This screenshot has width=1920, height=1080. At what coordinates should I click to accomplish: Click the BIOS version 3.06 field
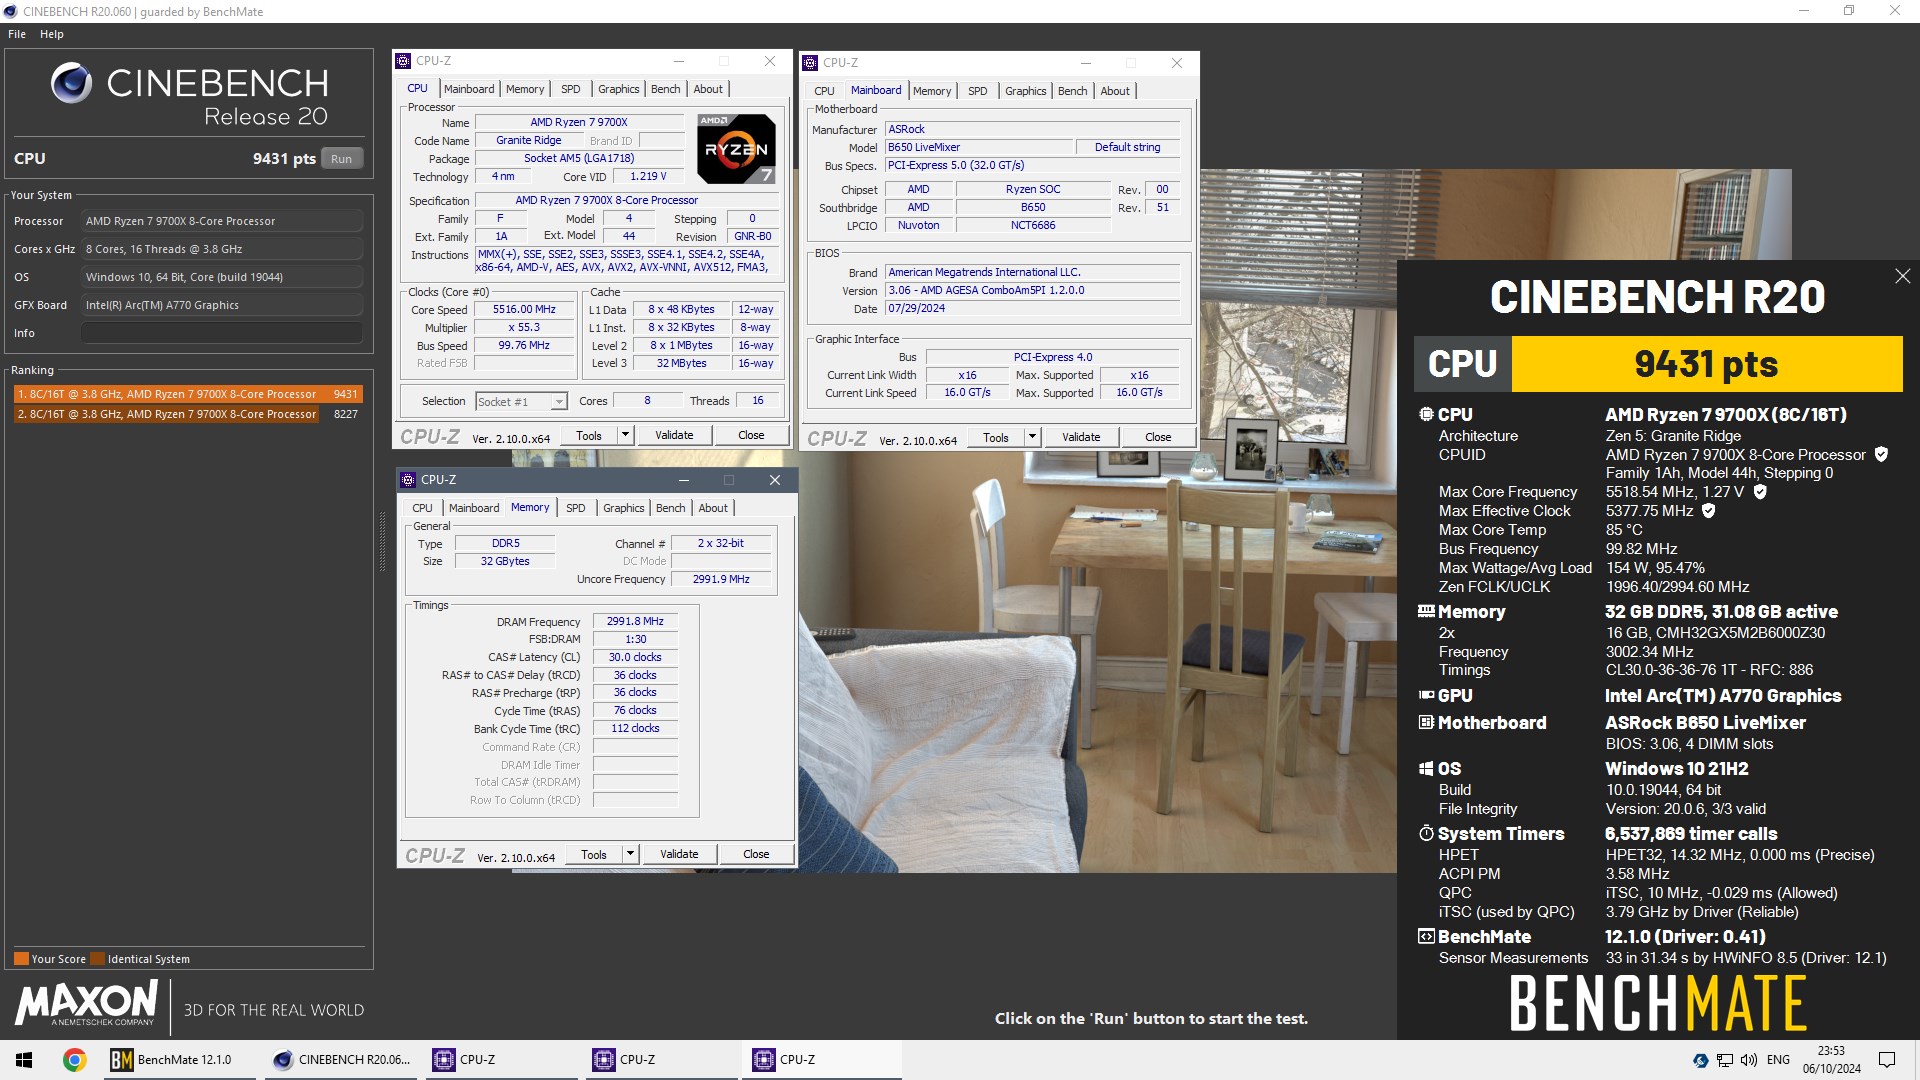pyautogui.click(x=1033, y=290)
